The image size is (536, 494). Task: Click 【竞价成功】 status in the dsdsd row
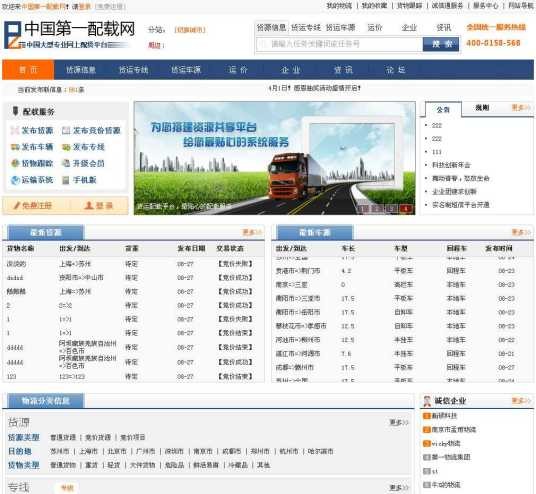pos(235,278)
